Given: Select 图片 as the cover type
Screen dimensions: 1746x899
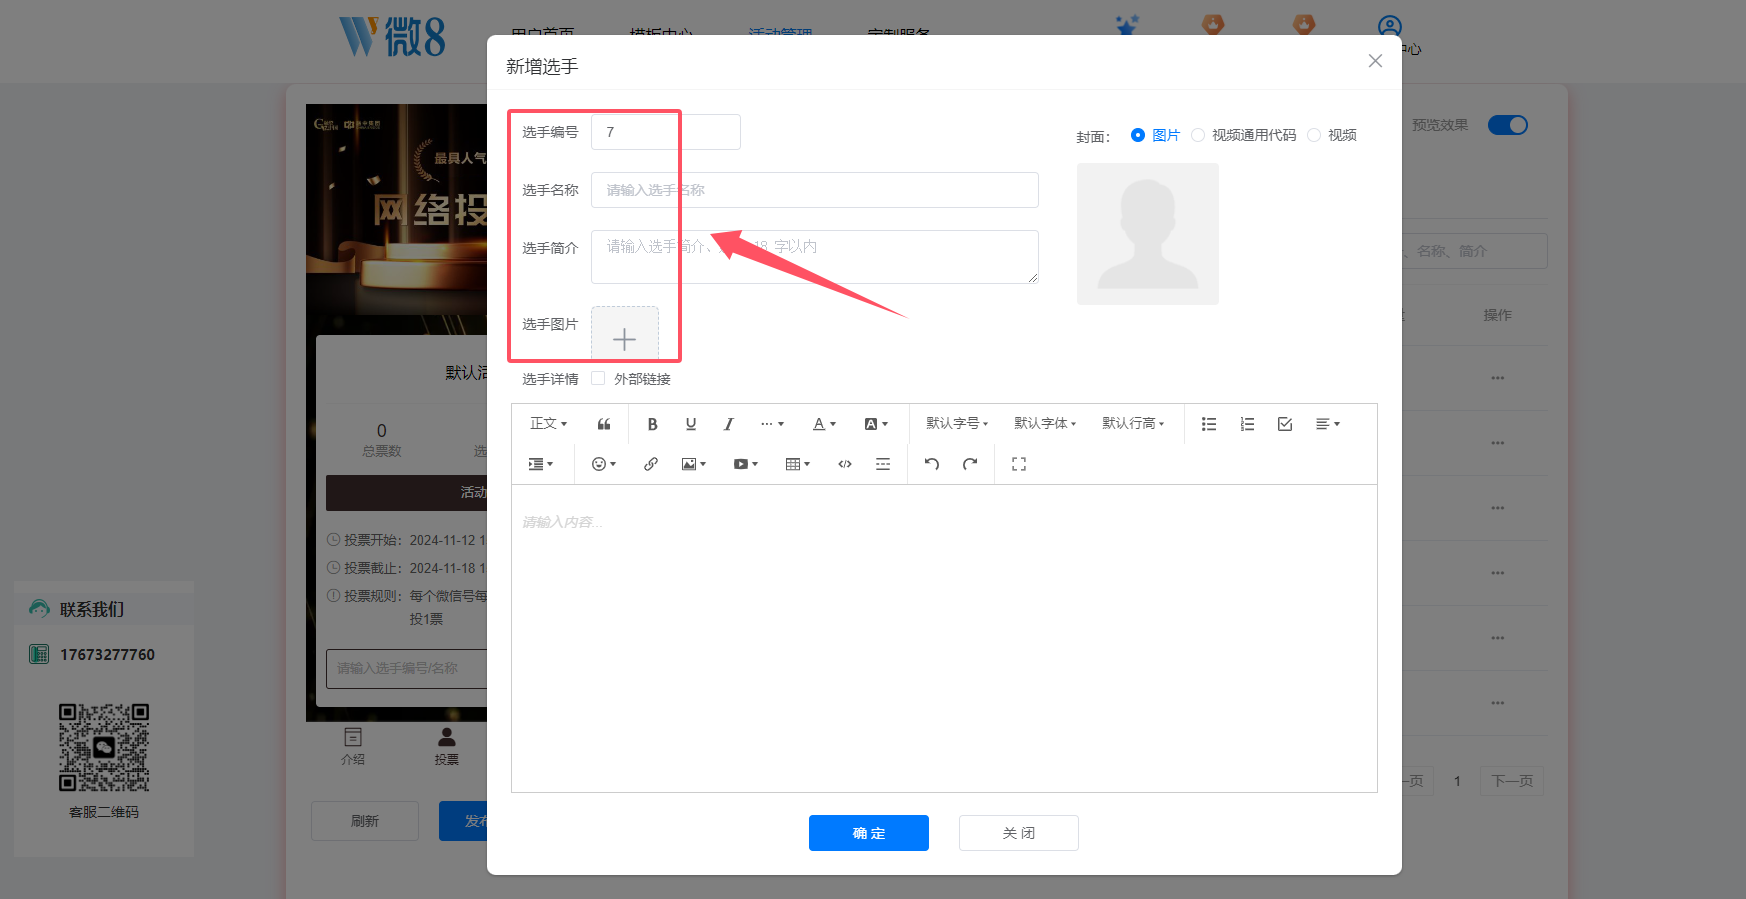Looking at the screenshot, I should (1155, 135).
